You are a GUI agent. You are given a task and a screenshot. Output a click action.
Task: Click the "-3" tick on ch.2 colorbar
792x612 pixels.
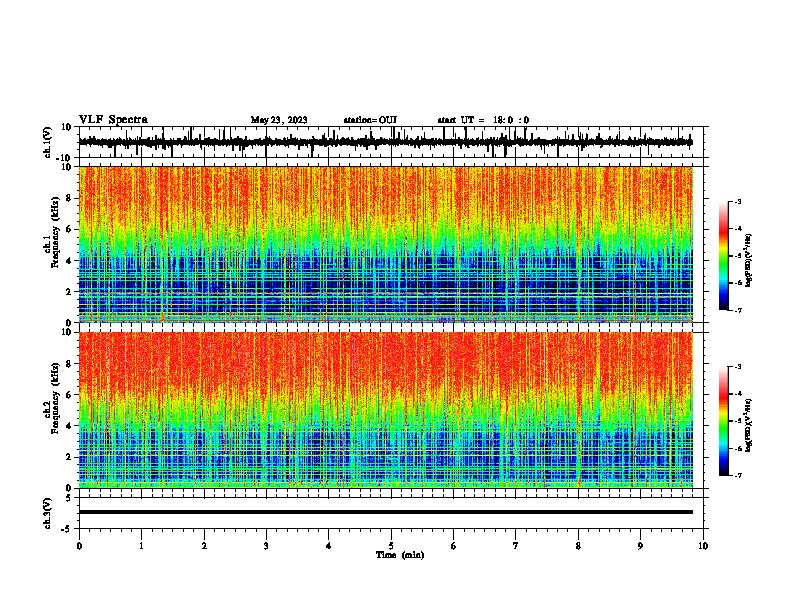[x=738, y=367]
